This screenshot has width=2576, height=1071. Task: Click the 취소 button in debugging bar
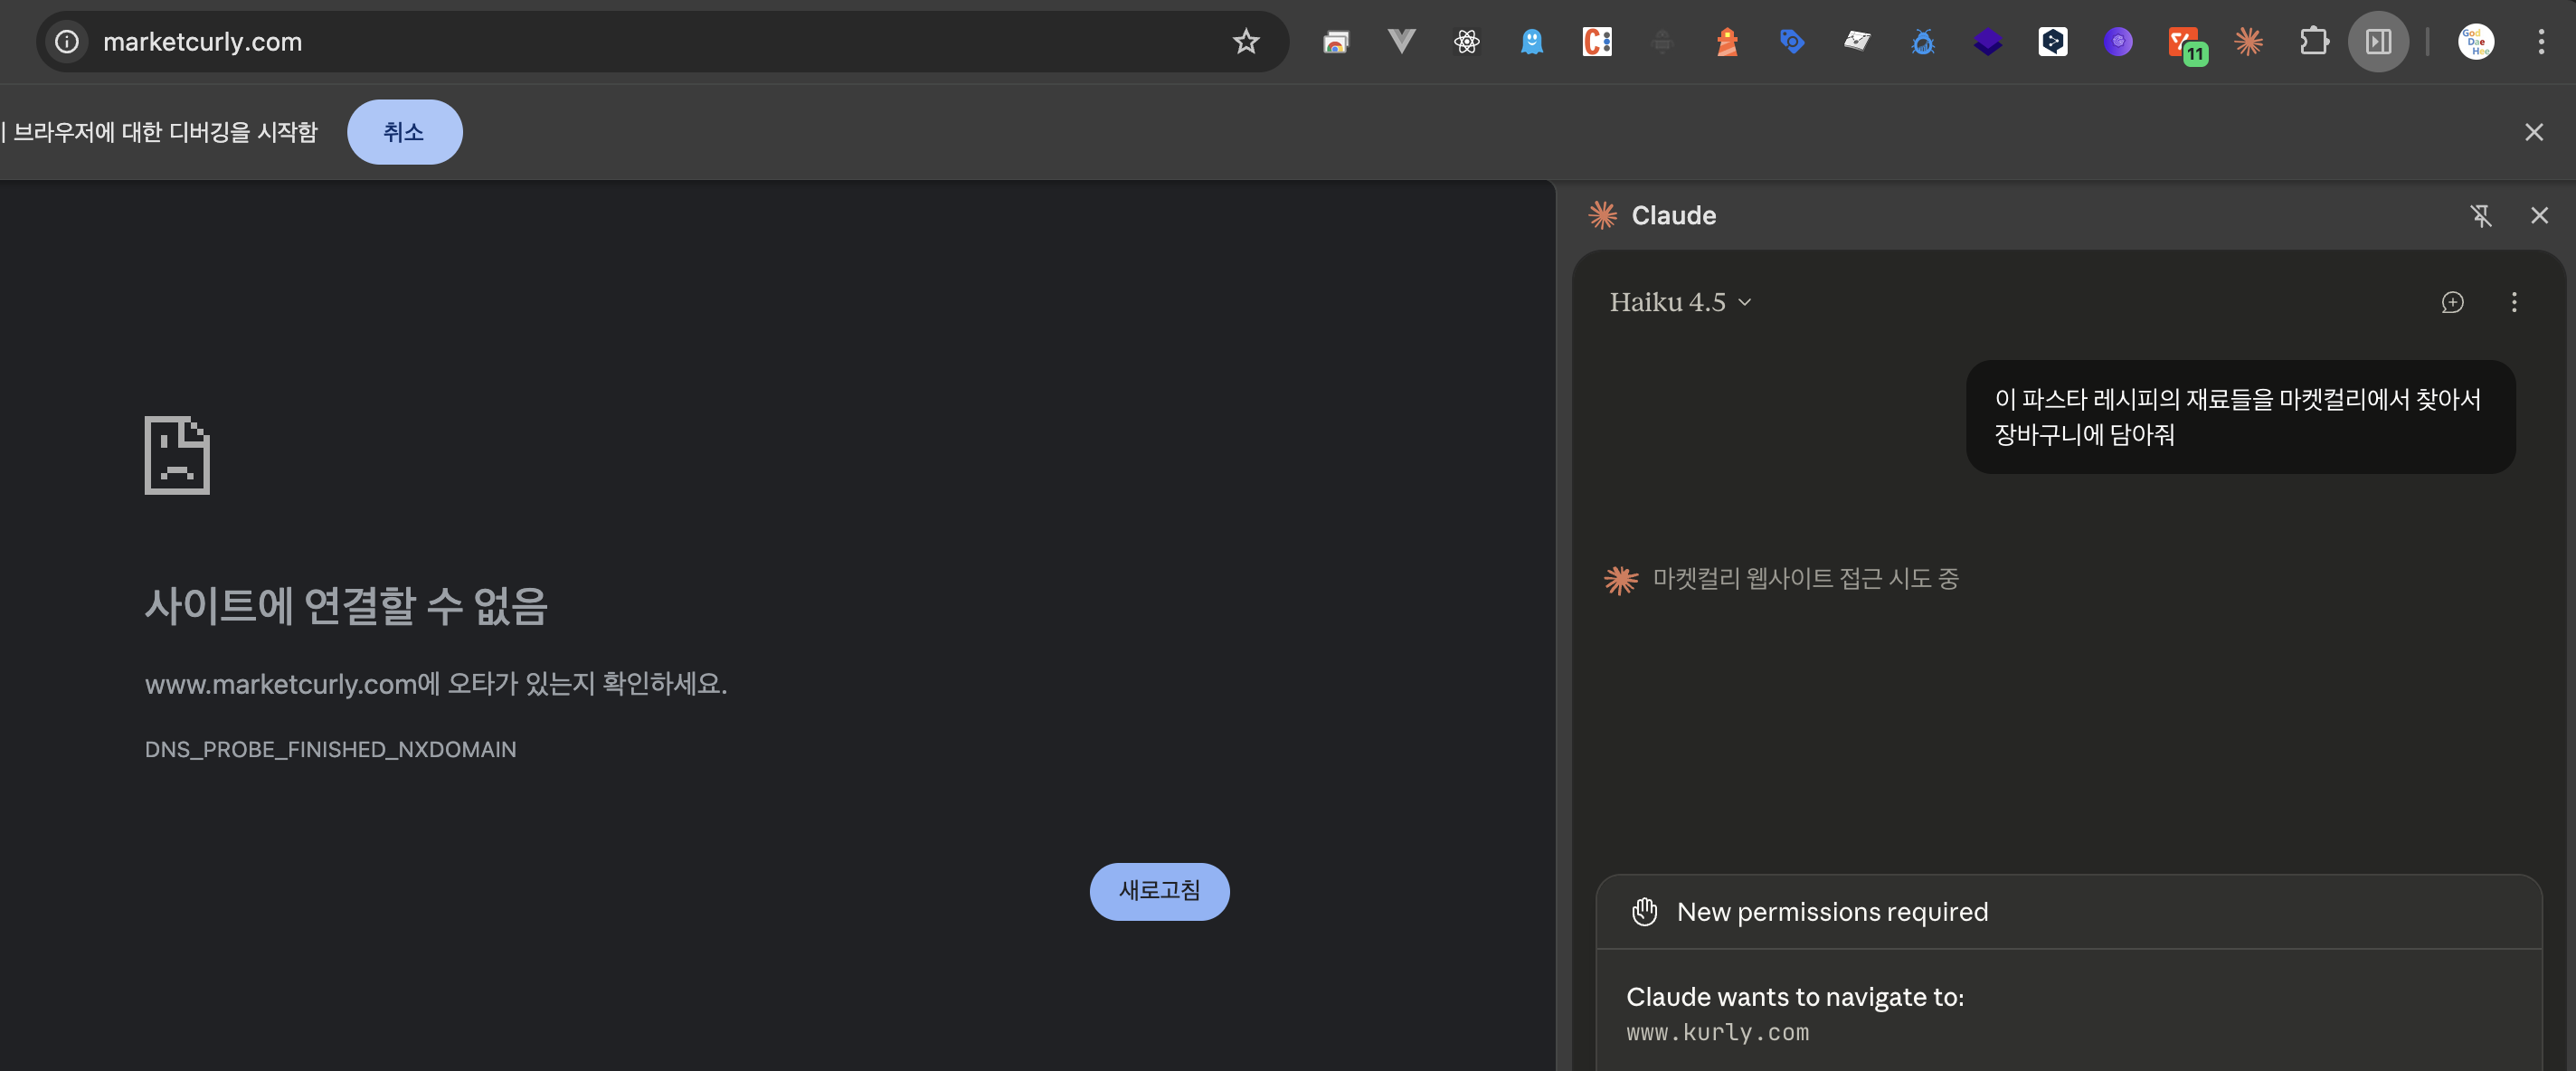pos(404,132)
